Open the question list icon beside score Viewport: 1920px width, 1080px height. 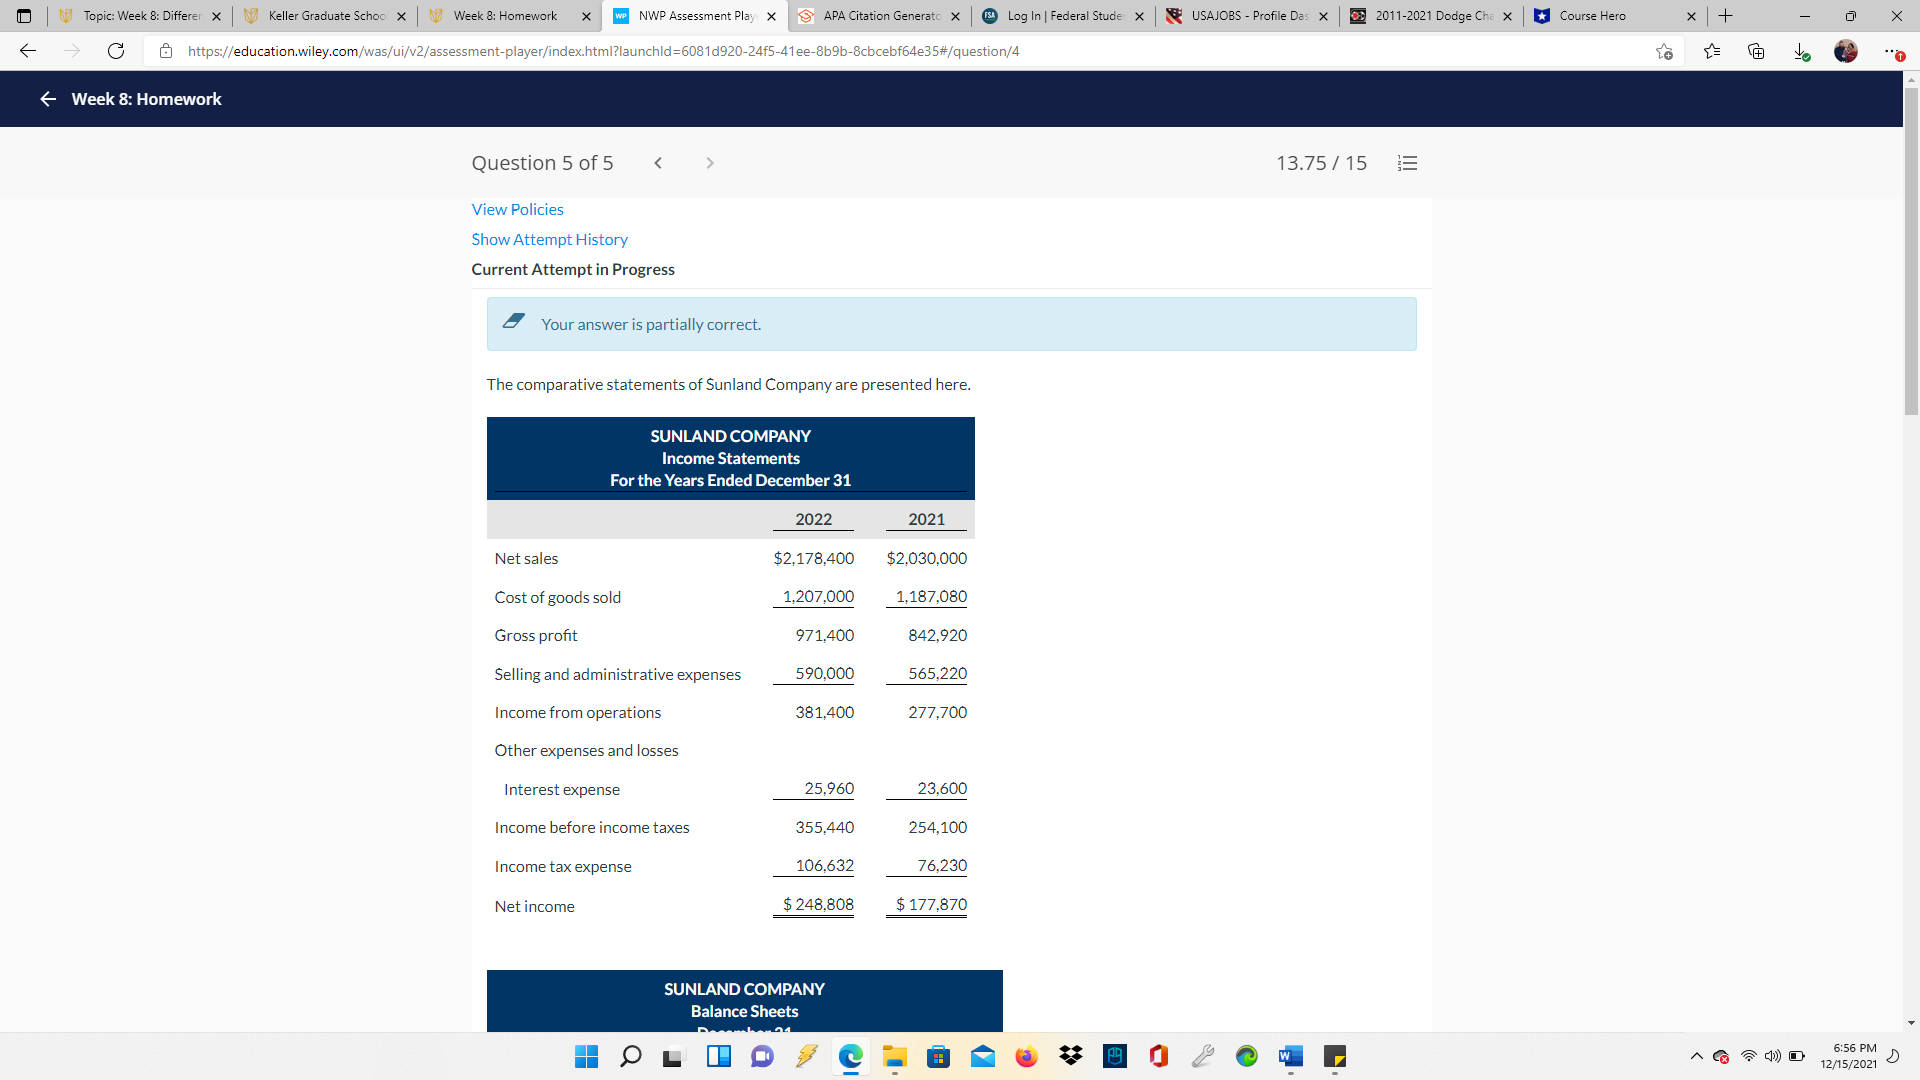[1407, 163]
